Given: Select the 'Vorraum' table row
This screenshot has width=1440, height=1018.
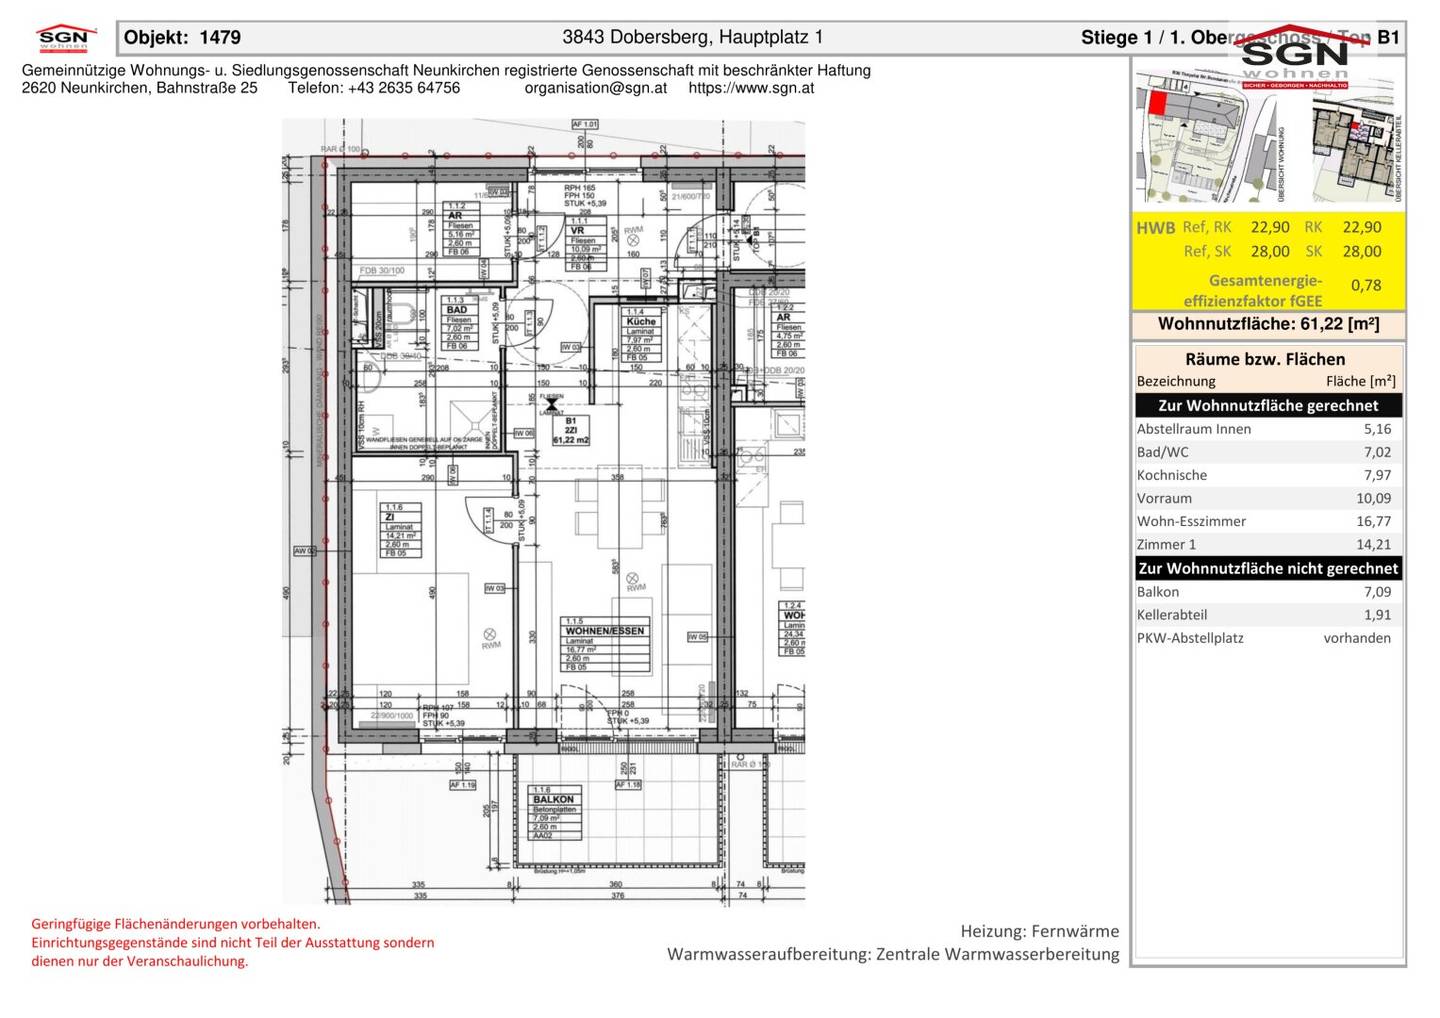Looking at the screenshot, I should pyautogui.click(x=1268, y=498).
